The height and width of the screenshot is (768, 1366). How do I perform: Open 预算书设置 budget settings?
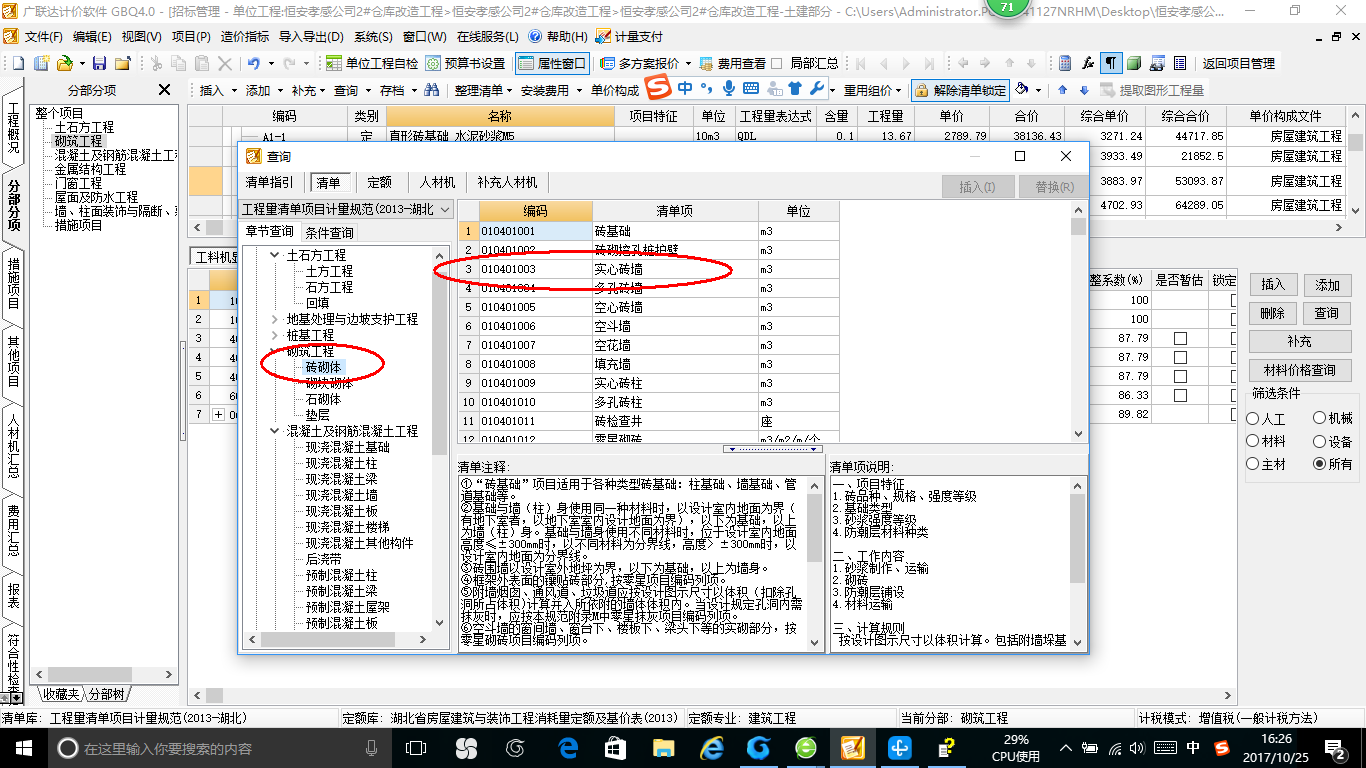[x=466, y=63]
